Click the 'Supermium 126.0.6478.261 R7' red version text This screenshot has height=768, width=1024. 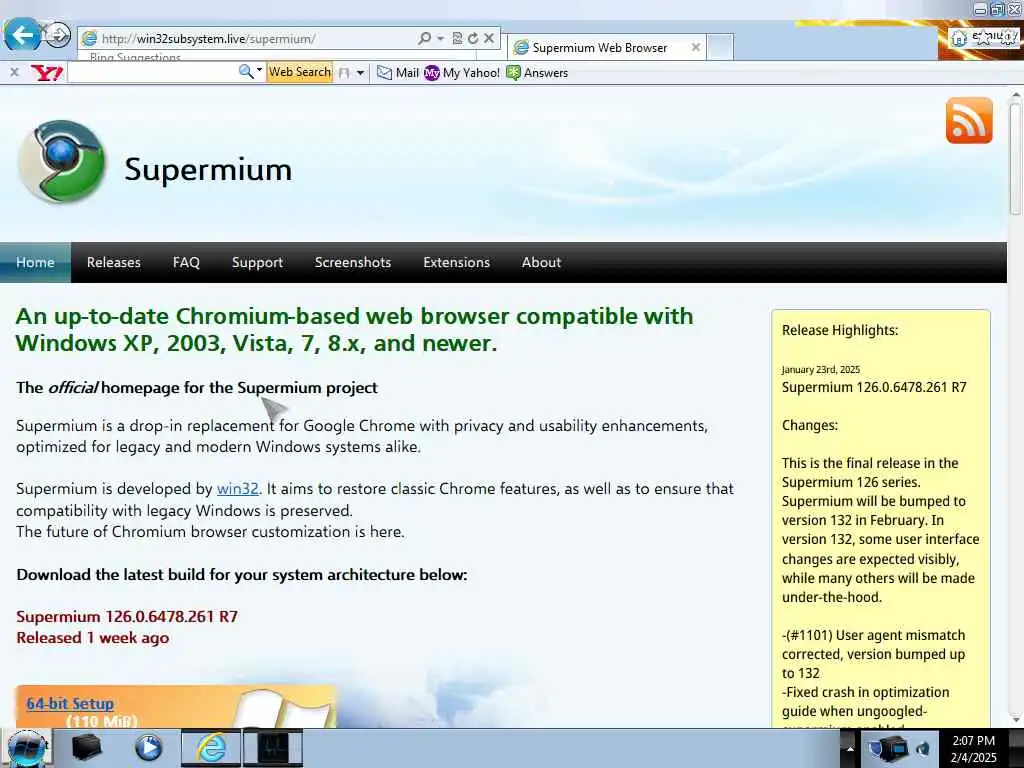coord(127,616)
